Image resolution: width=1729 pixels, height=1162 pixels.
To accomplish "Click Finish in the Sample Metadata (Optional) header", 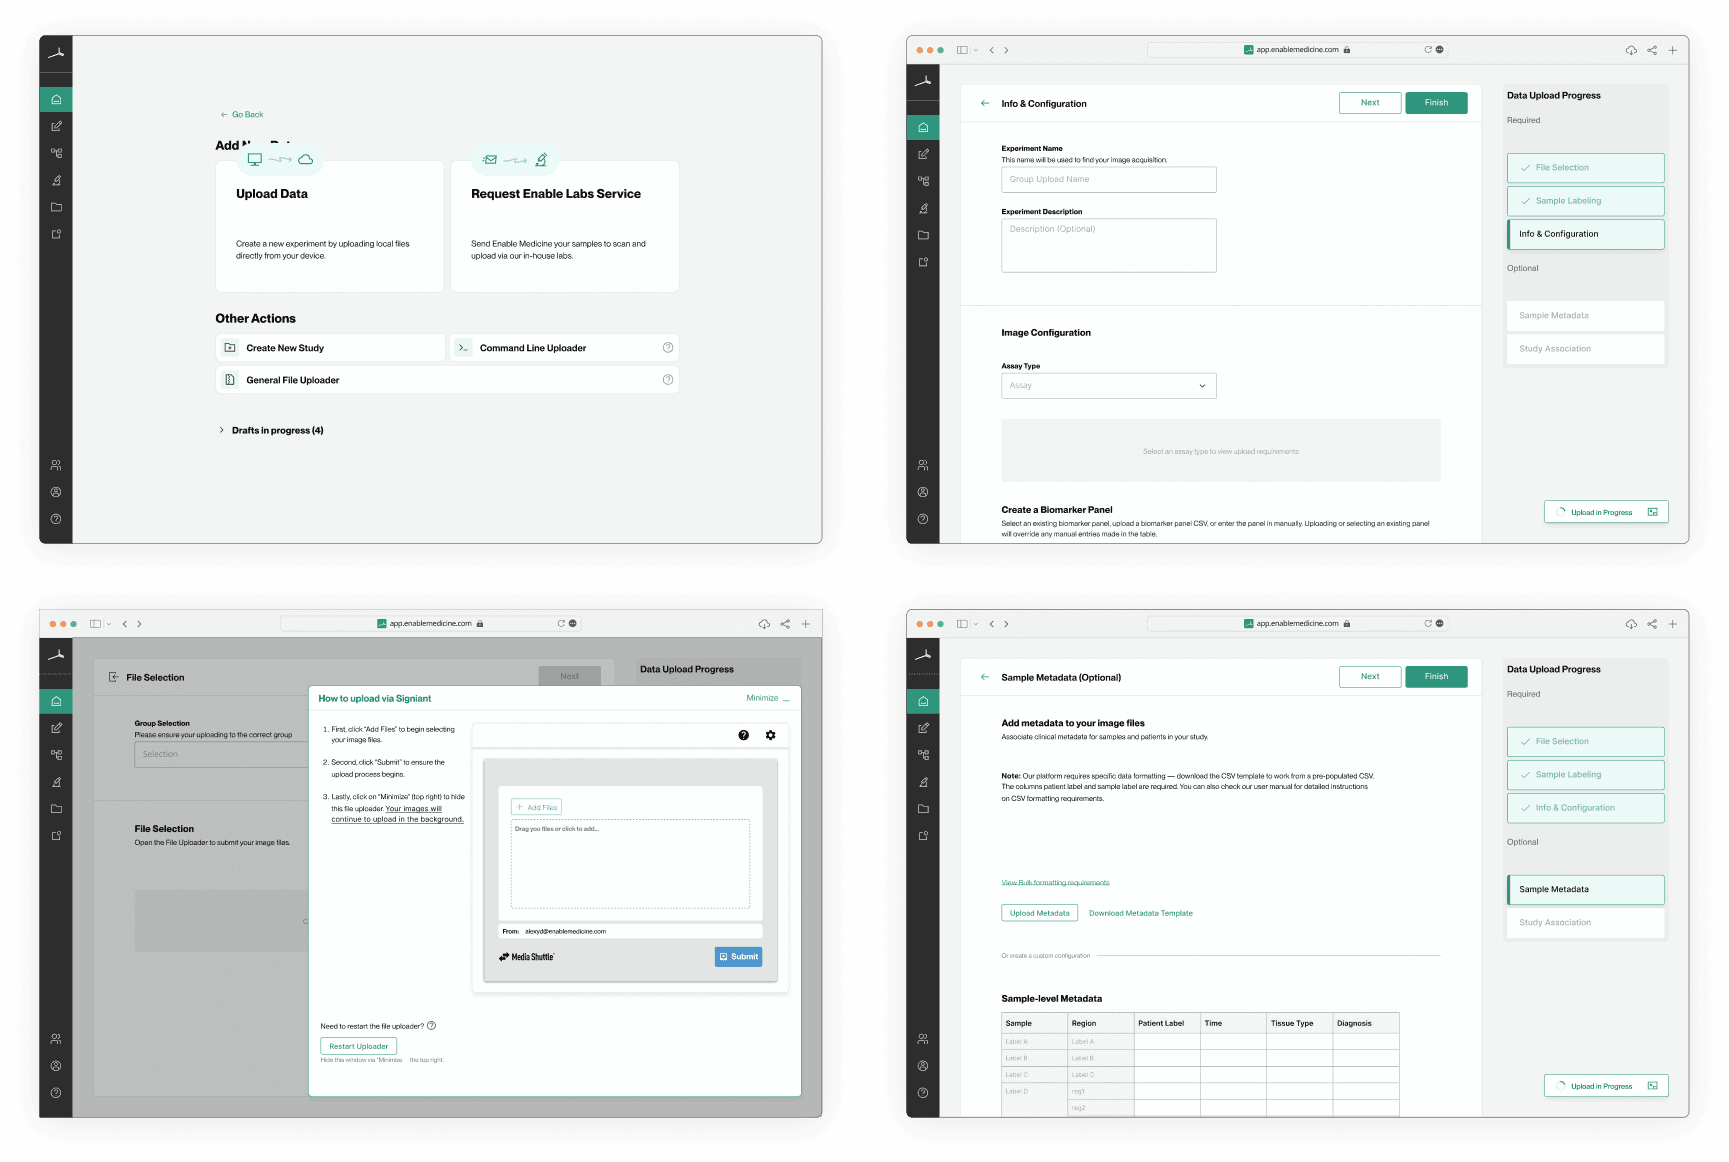I will pyautogui.click(x=1436, y=677).
